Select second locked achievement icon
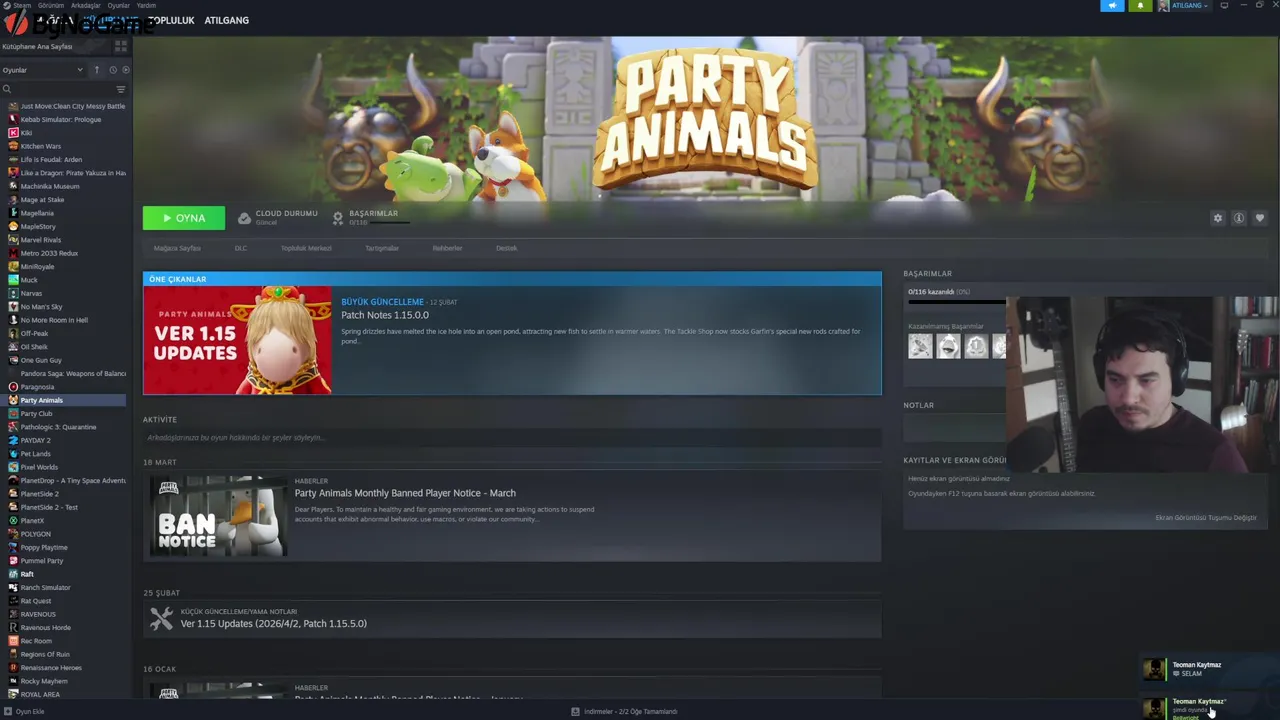The image size is (1280, 720). point(948,346)
